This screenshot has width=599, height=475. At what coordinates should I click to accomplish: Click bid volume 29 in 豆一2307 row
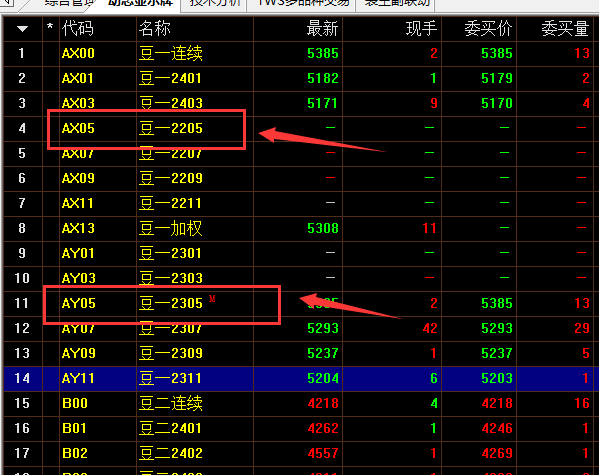click(582, 328)
